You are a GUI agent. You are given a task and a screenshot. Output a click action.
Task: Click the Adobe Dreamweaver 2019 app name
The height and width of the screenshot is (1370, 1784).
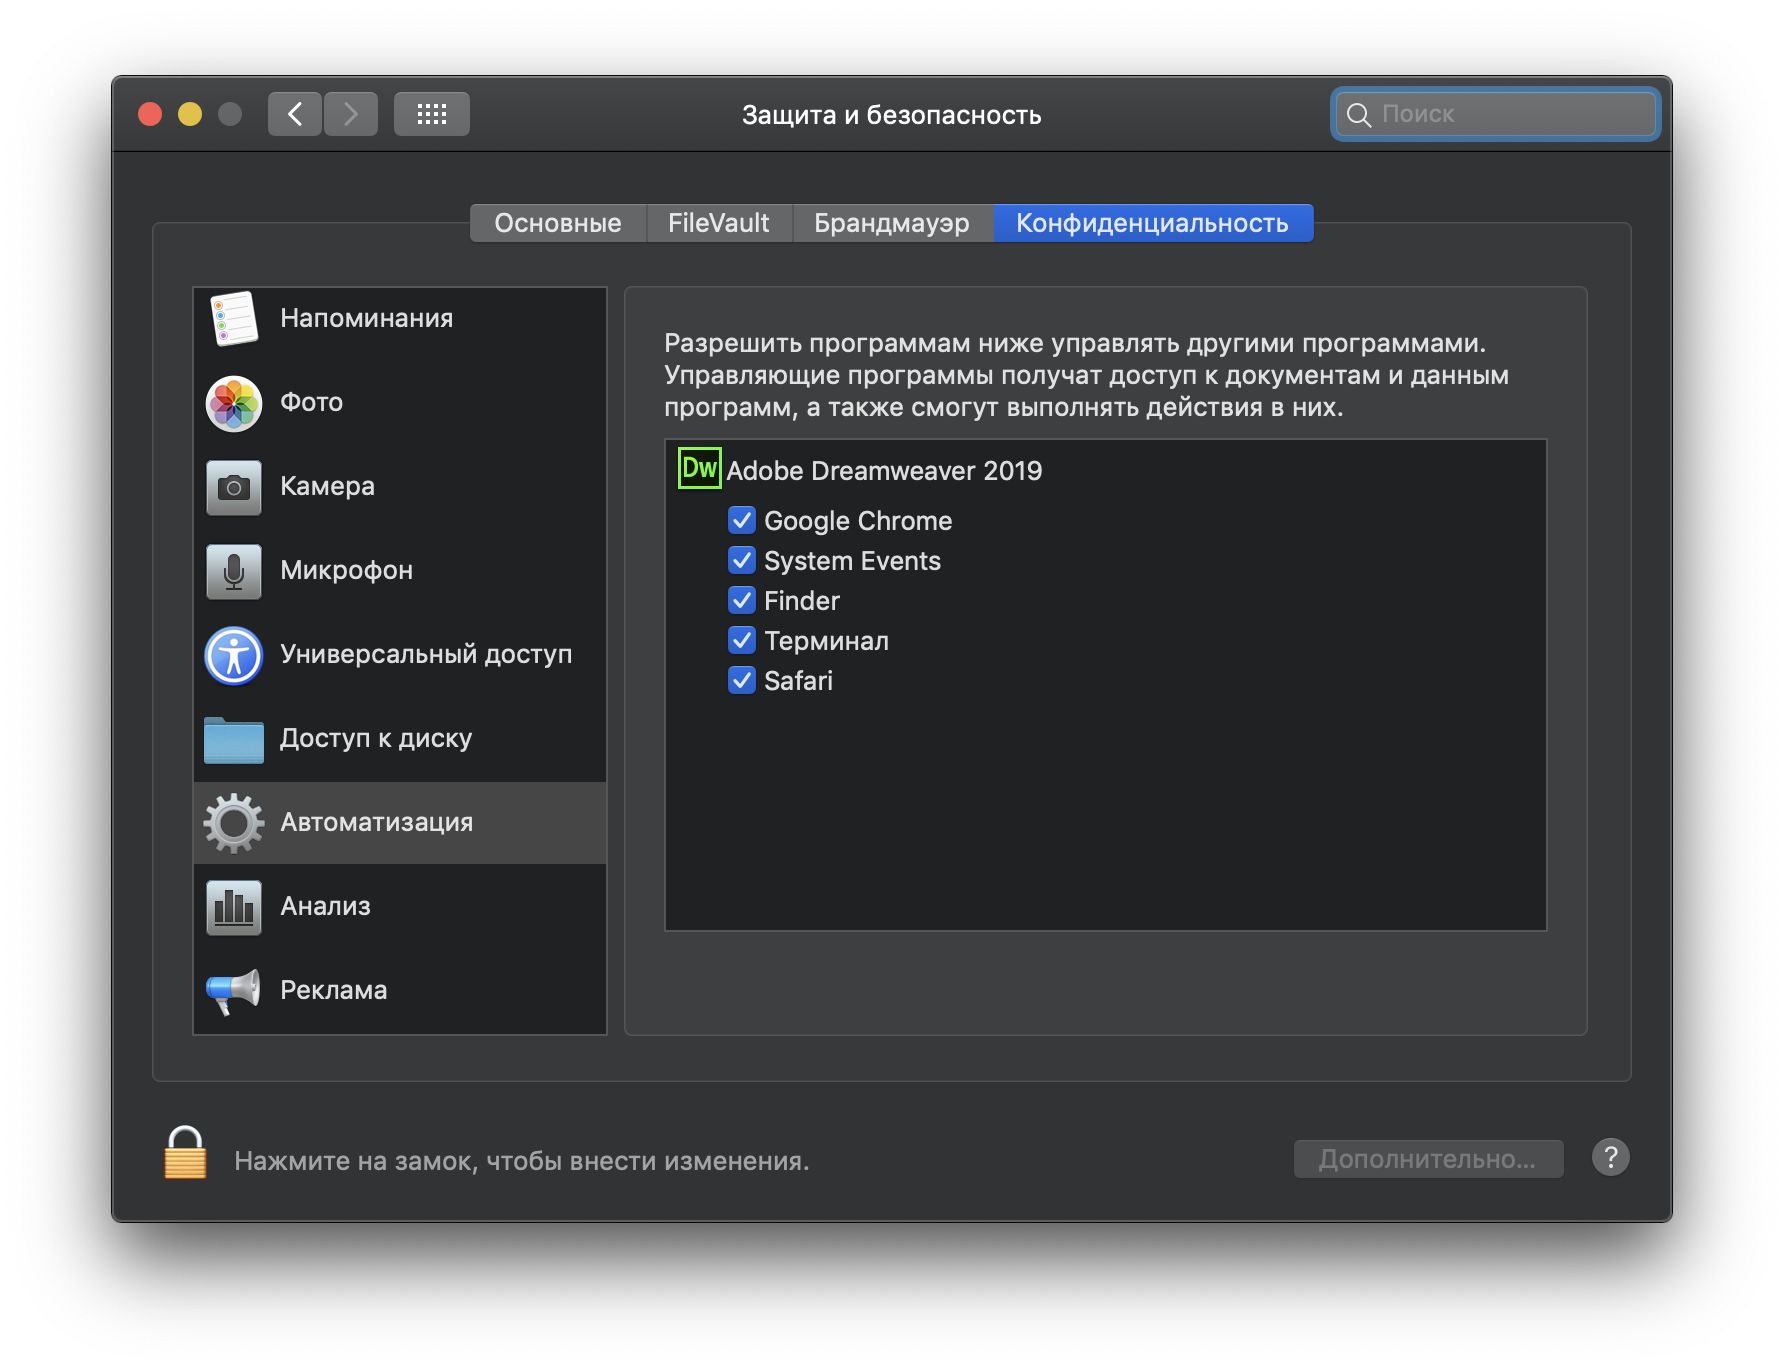pyautogui.click(x=885, y=471)
